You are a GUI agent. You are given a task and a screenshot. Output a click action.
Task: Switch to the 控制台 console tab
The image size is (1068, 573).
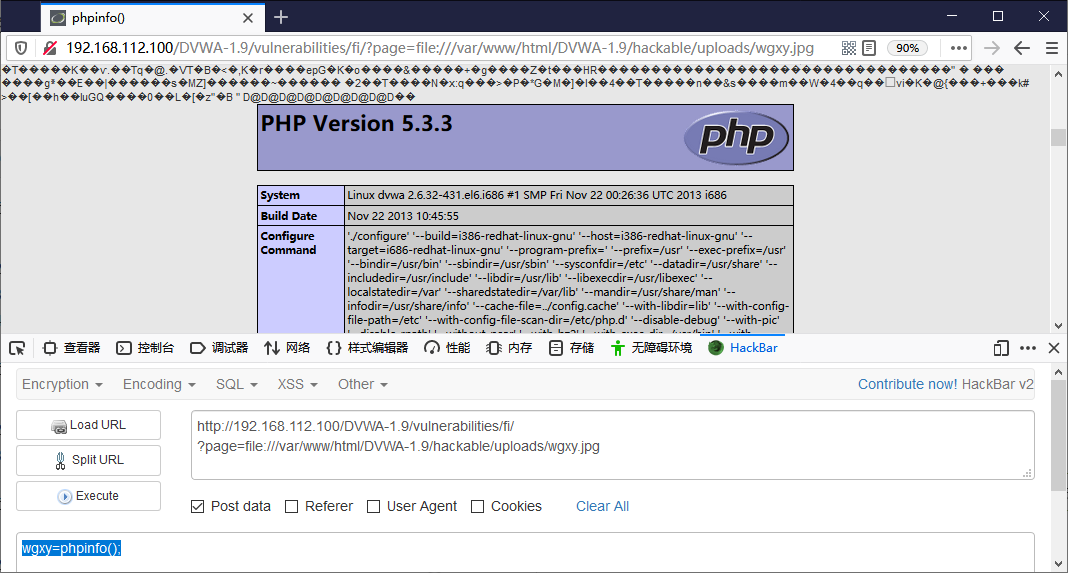[145, 348]
